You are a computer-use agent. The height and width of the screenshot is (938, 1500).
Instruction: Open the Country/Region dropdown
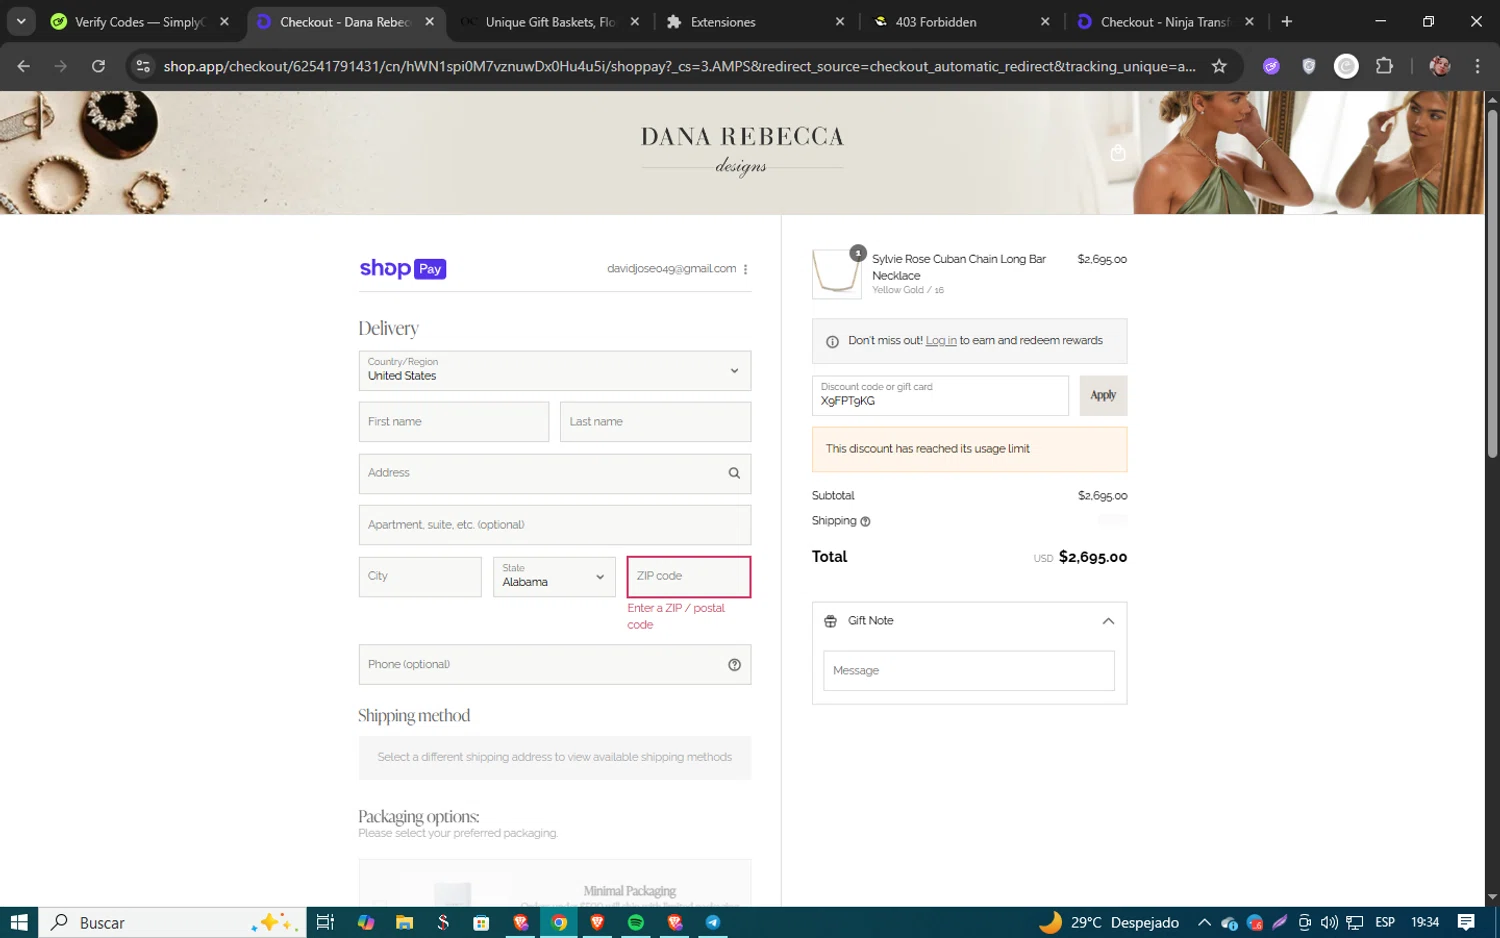point(555,370)
